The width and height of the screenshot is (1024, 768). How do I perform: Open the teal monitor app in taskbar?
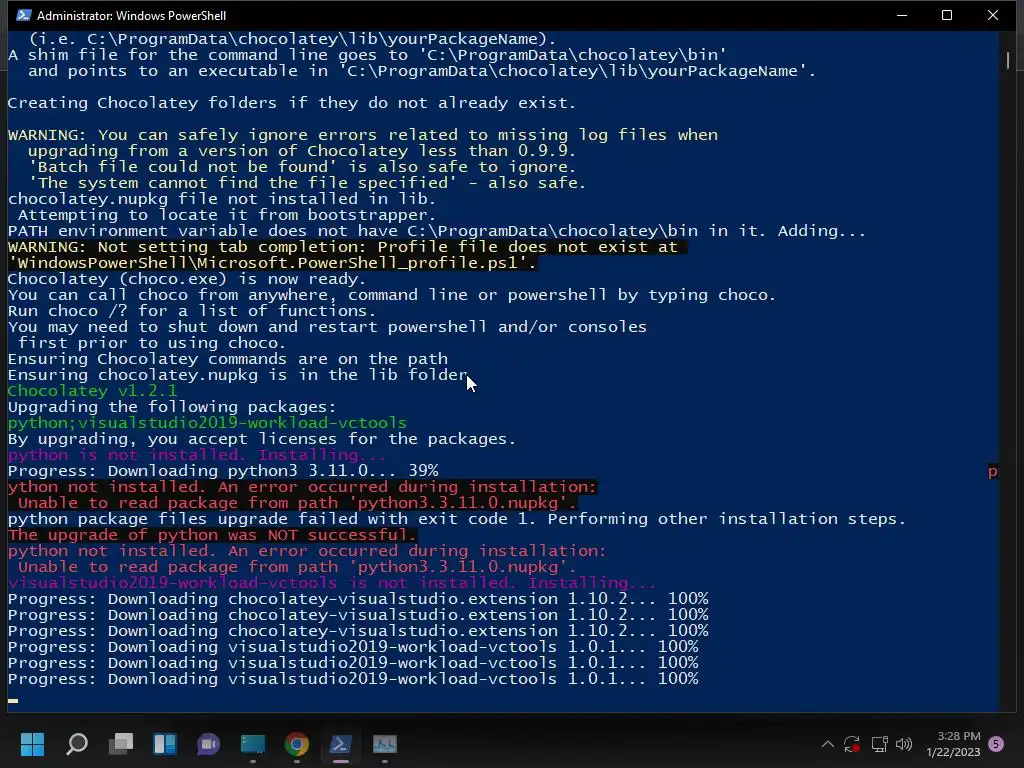tap(253, 744)
